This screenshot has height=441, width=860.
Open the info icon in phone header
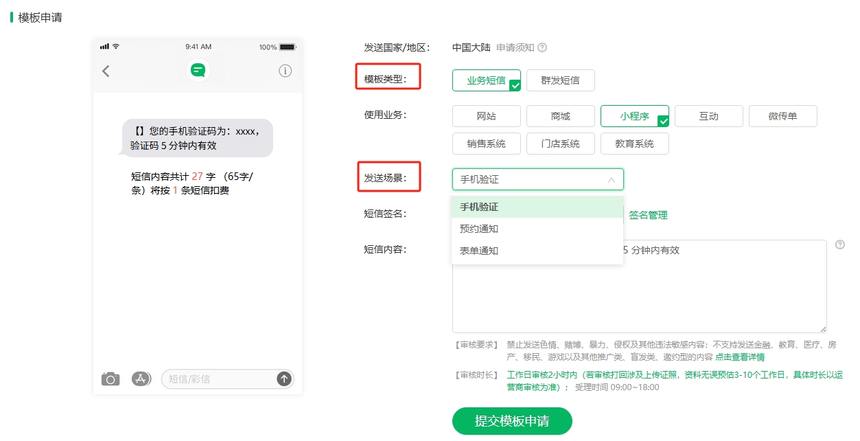pos(285,71)
